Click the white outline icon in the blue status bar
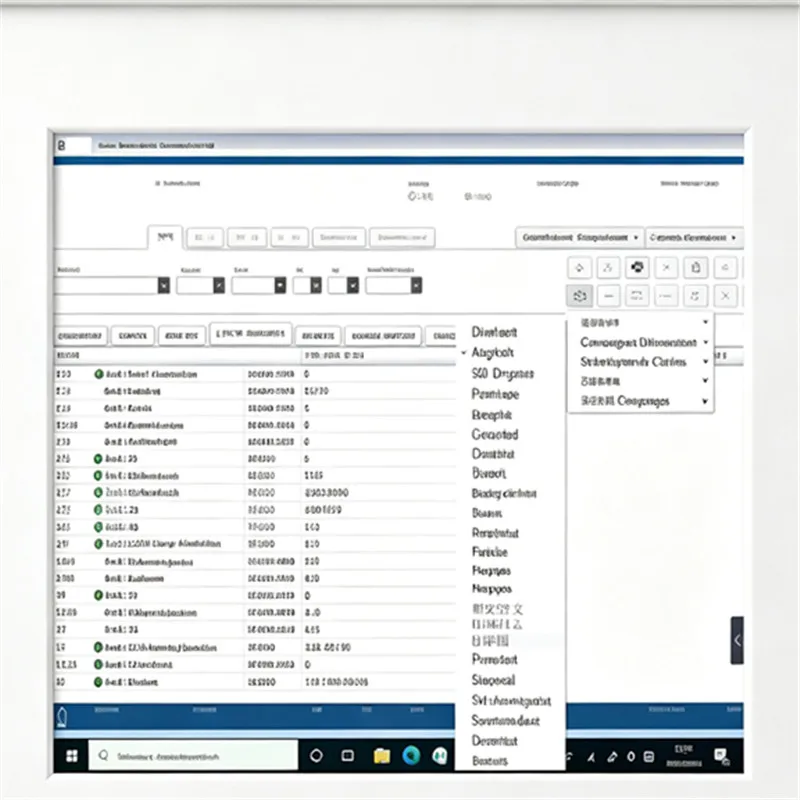Image resolution: width=800 pixels, height=800 pixels. [x=62, y=717]
